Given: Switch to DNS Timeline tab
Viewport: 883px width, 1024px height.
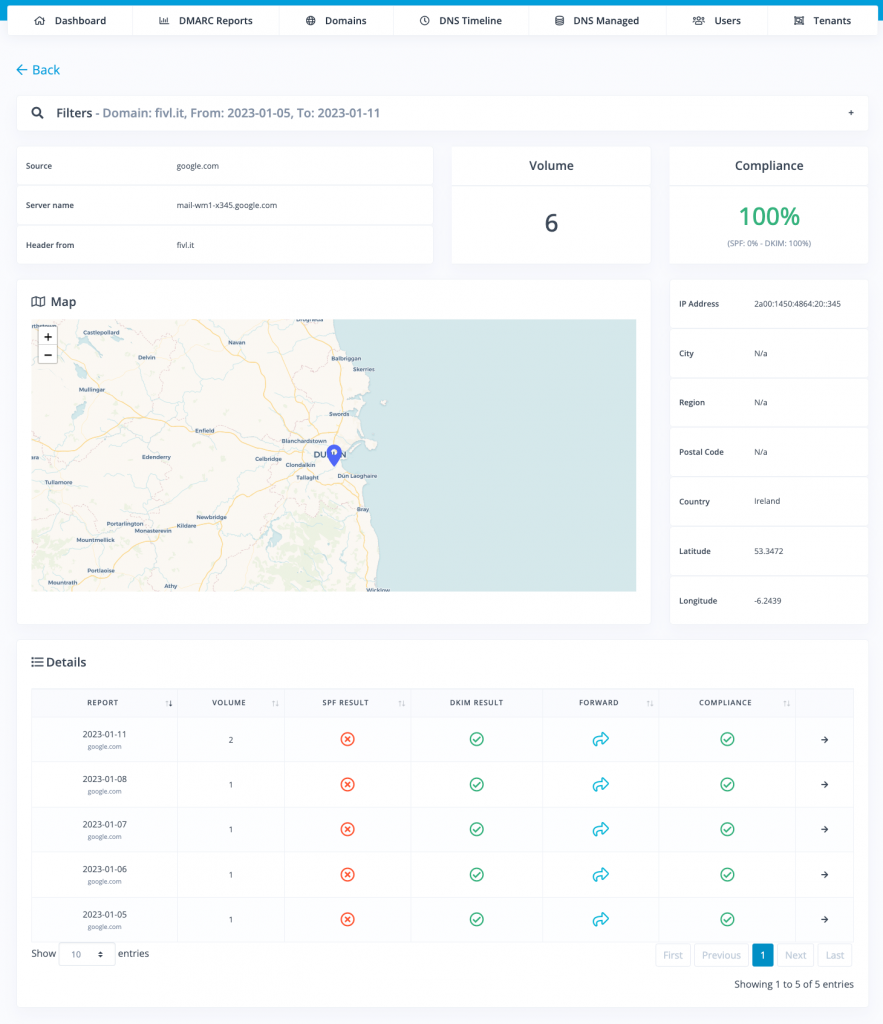Looking at the screenshot, I should click(460, 21).
